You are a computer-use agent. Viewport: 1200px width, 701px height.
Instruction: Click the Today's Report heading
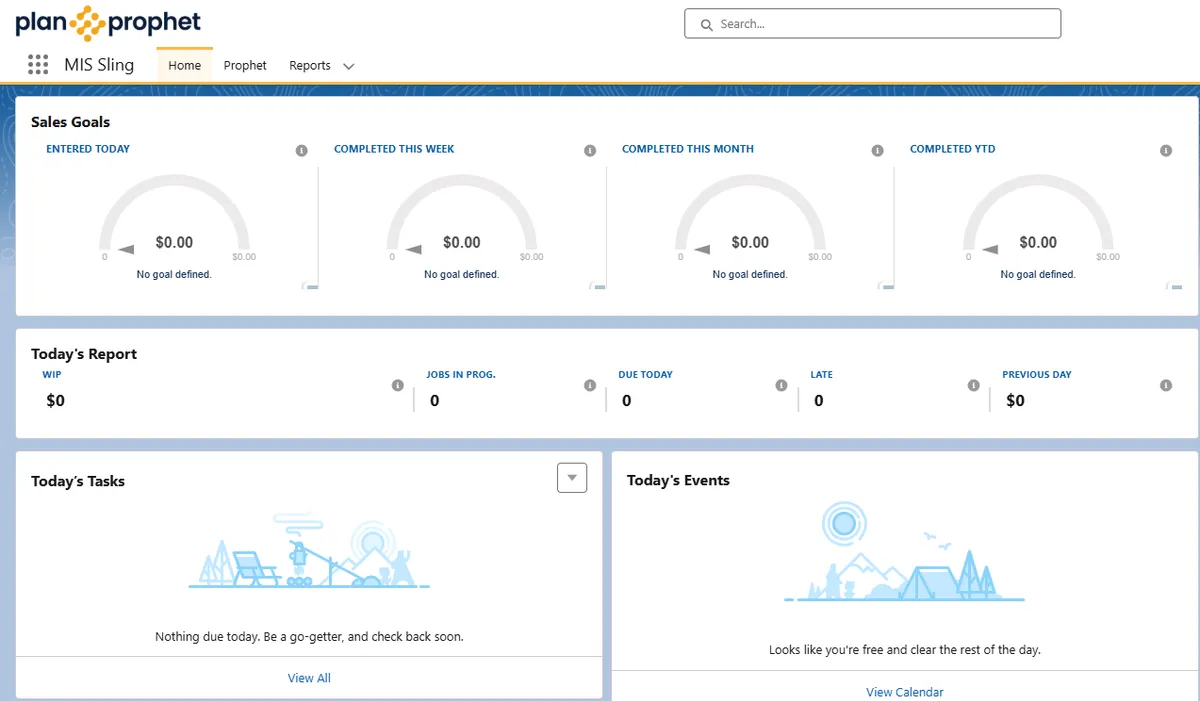point(84,354)
